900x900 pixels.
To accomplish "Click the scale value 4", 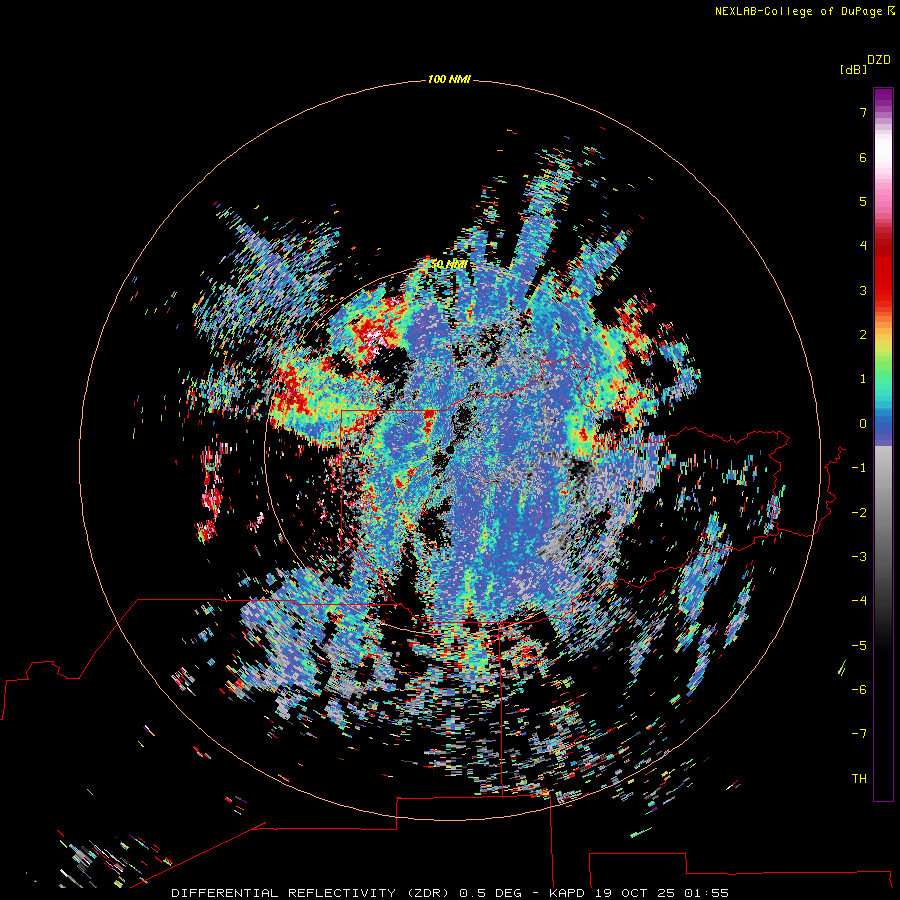I will (x=863, y=246).
